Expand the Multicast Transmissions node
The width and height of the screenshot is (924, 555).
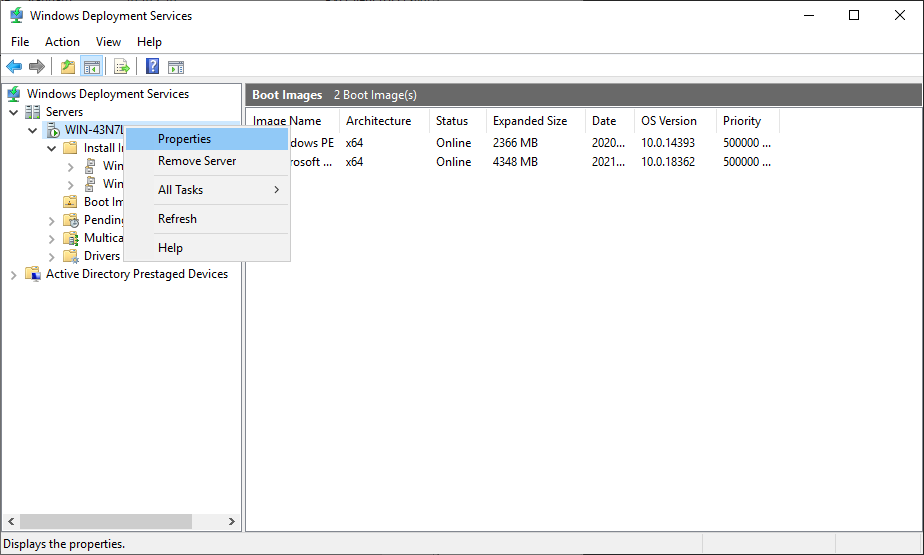[x=51, y=239]
